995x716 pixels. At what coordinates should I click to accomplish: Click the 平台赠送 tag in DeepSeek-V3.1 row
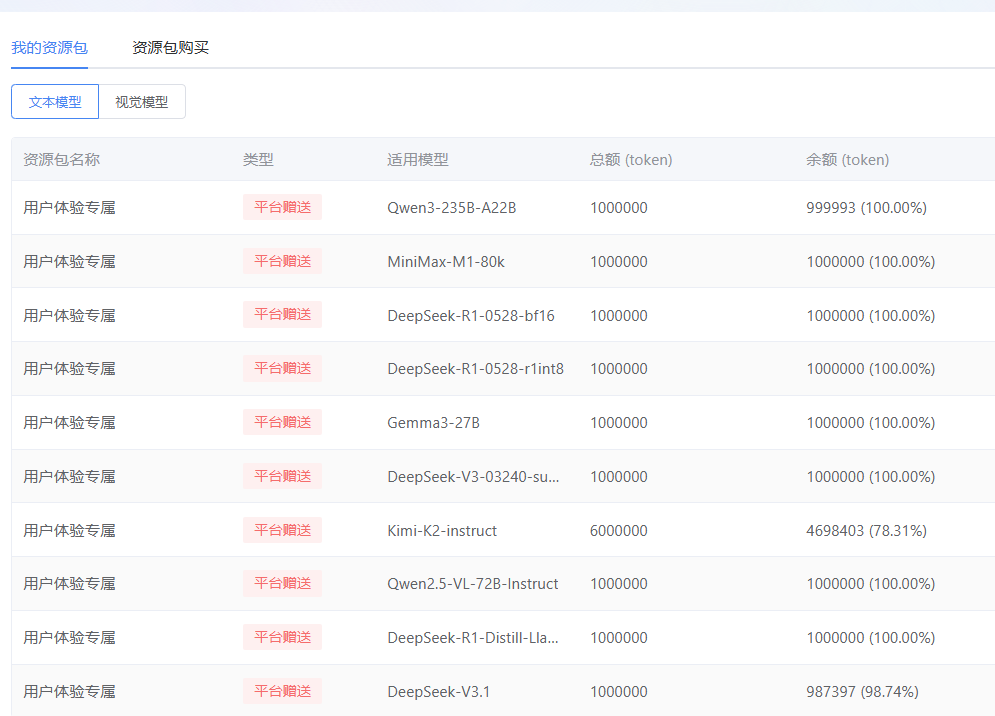282,691
